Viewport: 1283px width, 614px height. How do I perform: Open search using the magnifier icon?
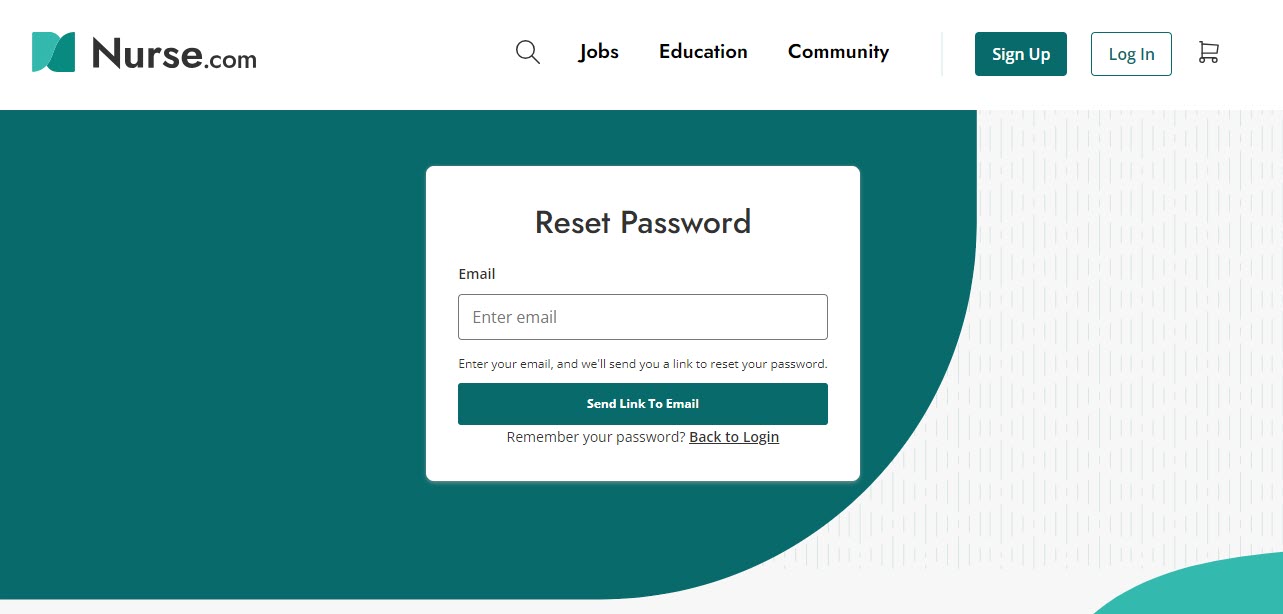527,52
